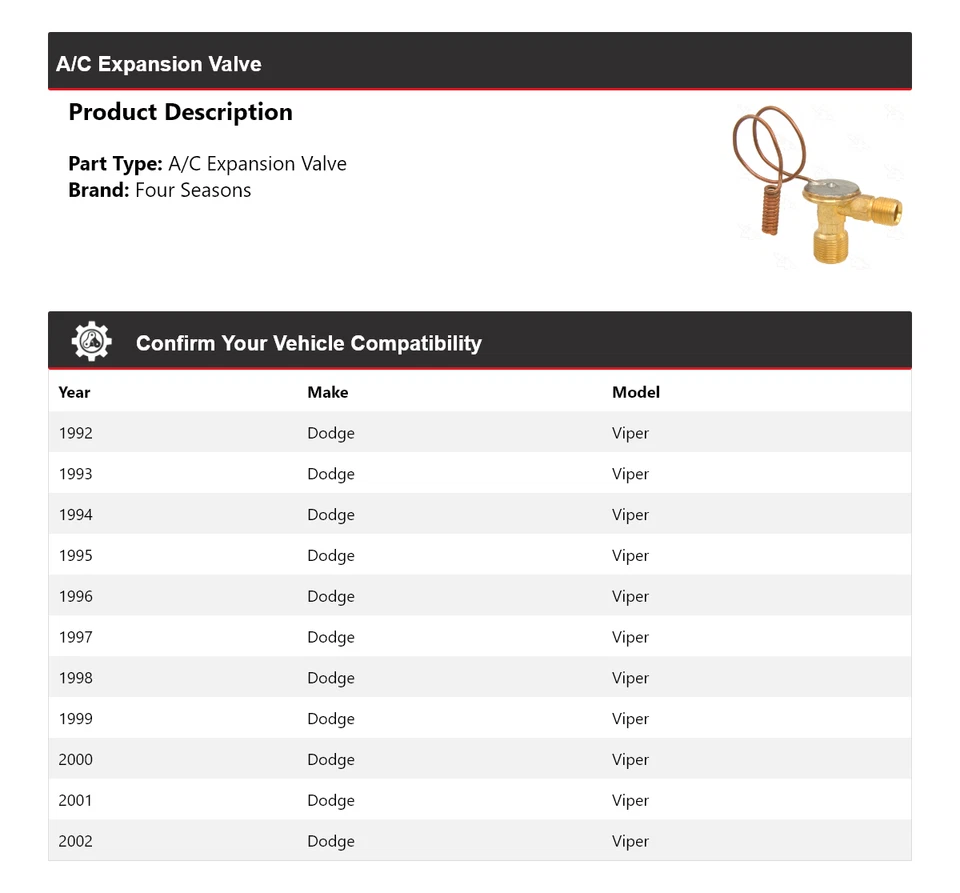Select the Confirm Your Vehicle Compatibility heading

(x=308, y=343)
